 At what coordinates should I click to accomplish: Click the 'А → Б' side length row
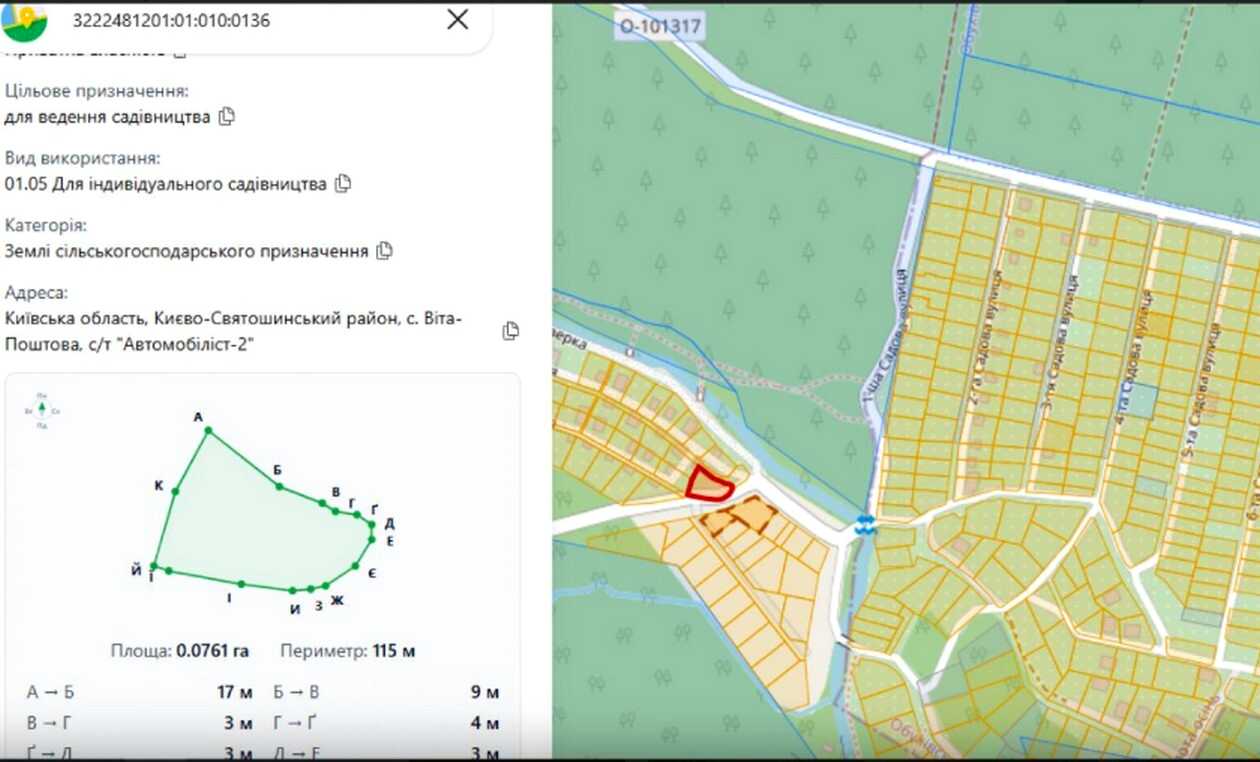(x=139, y=692)
